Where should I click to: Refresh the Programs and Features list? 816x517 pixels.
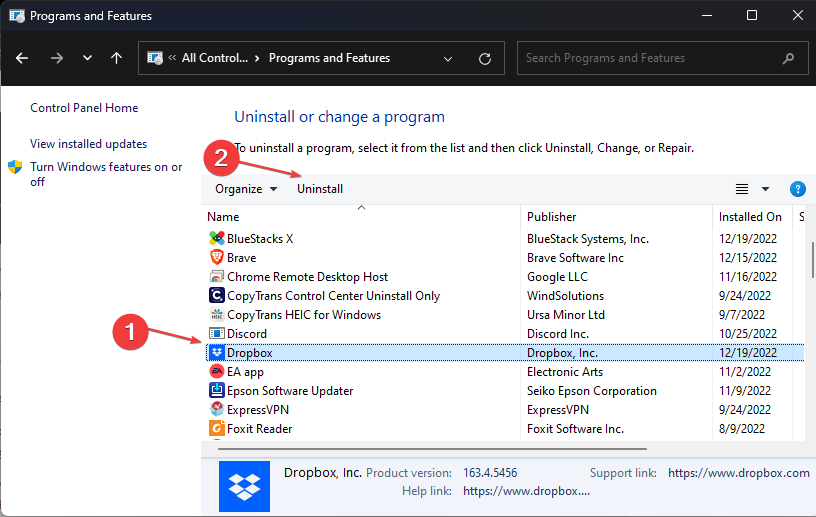(484, 58)
